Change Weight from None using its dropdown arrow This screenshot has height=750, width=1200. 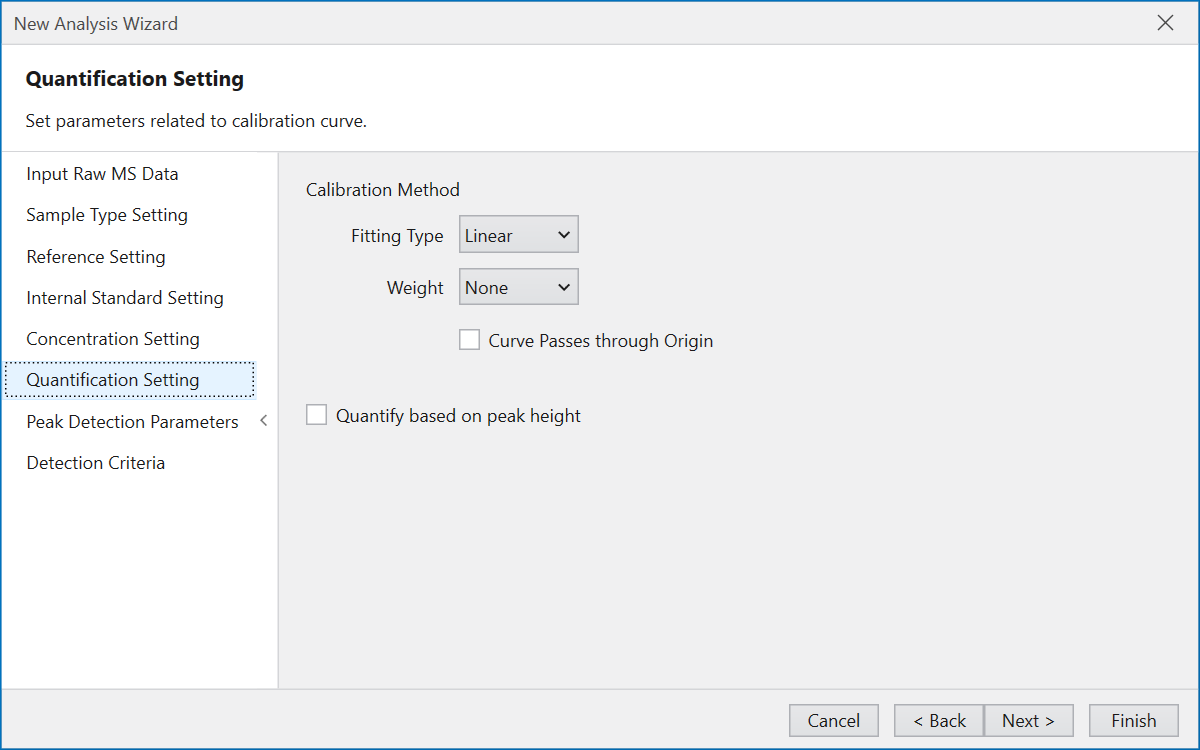pyautogui.click(x=563, y=287)
